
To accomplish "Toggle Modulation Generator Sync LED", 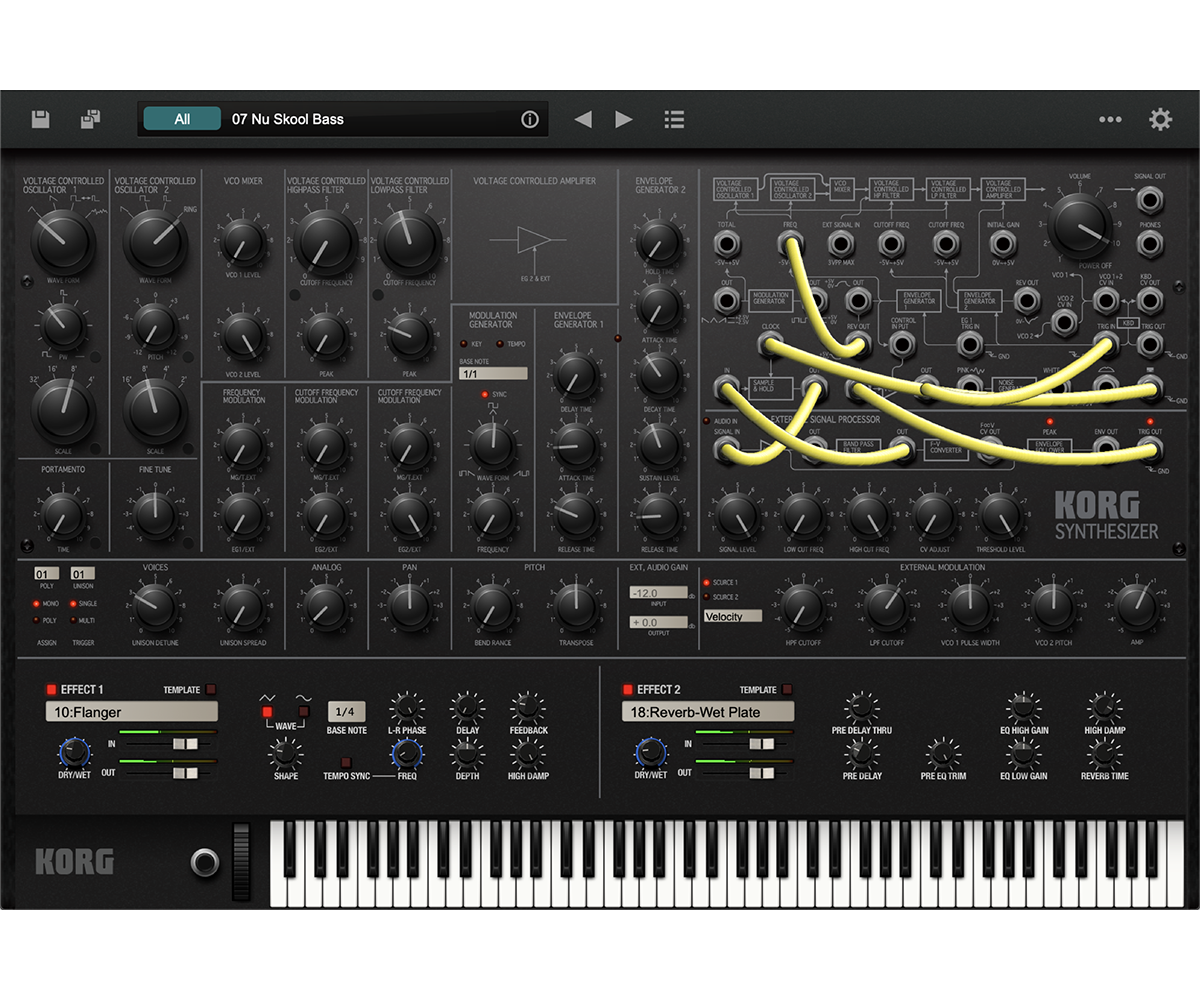I will point(486,395).
